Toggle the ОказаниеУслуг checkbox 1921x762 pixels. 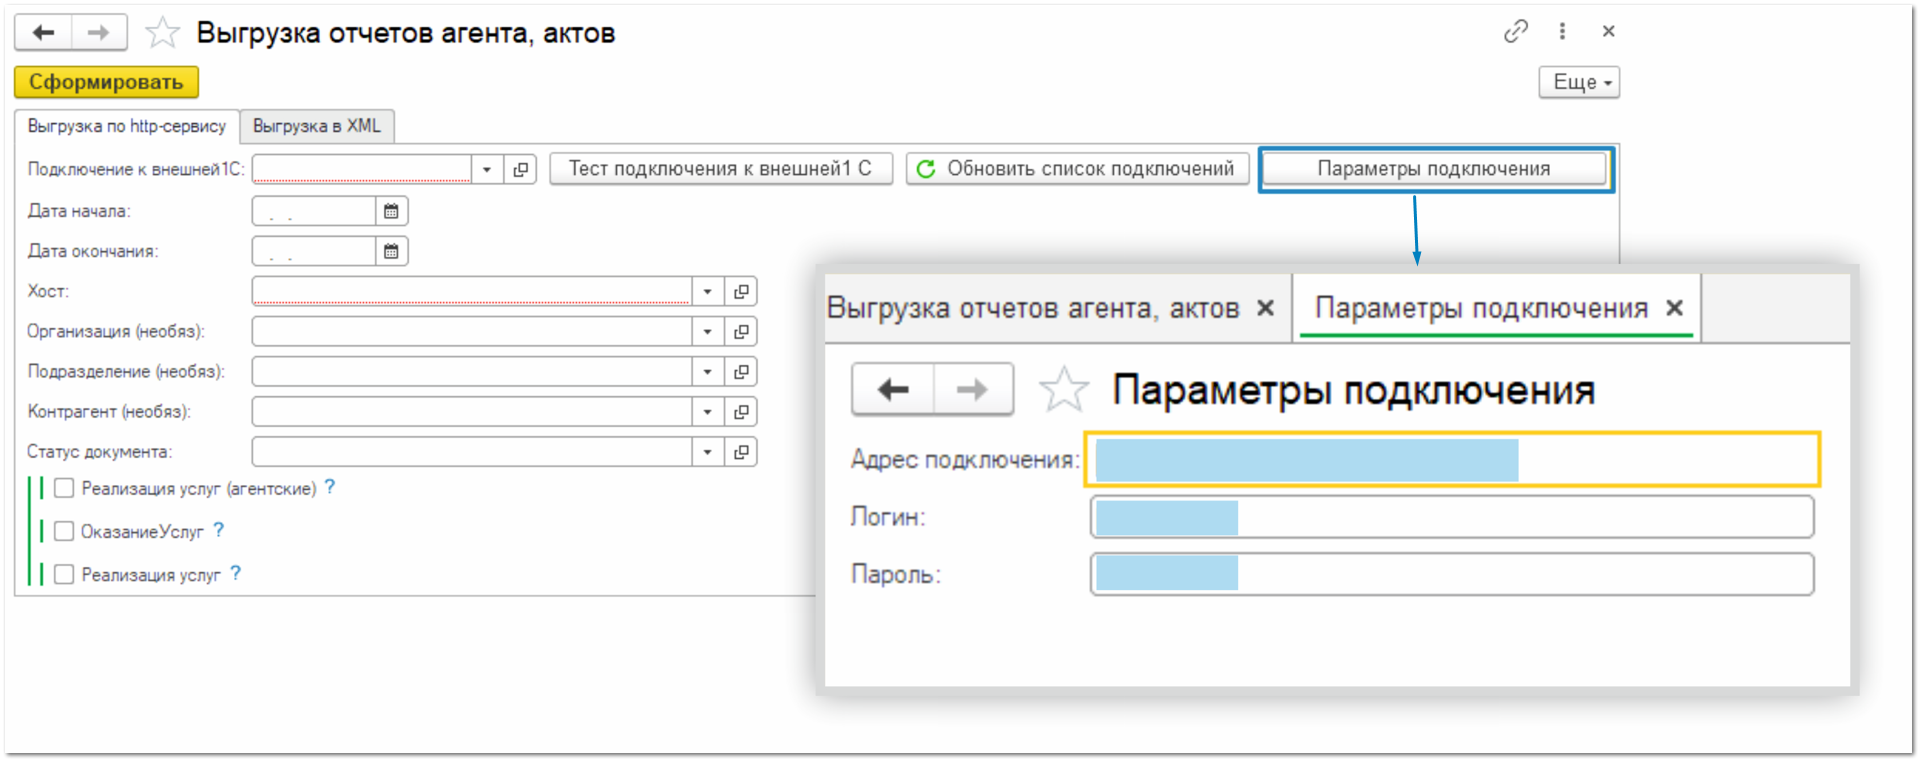64,531
